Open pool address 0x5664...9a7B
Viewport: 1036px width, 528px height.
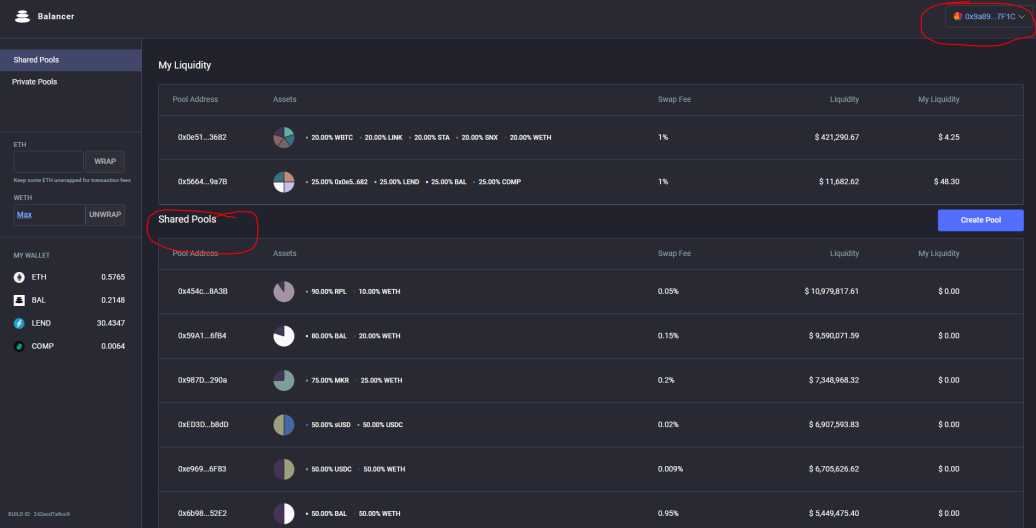point(202,182)
